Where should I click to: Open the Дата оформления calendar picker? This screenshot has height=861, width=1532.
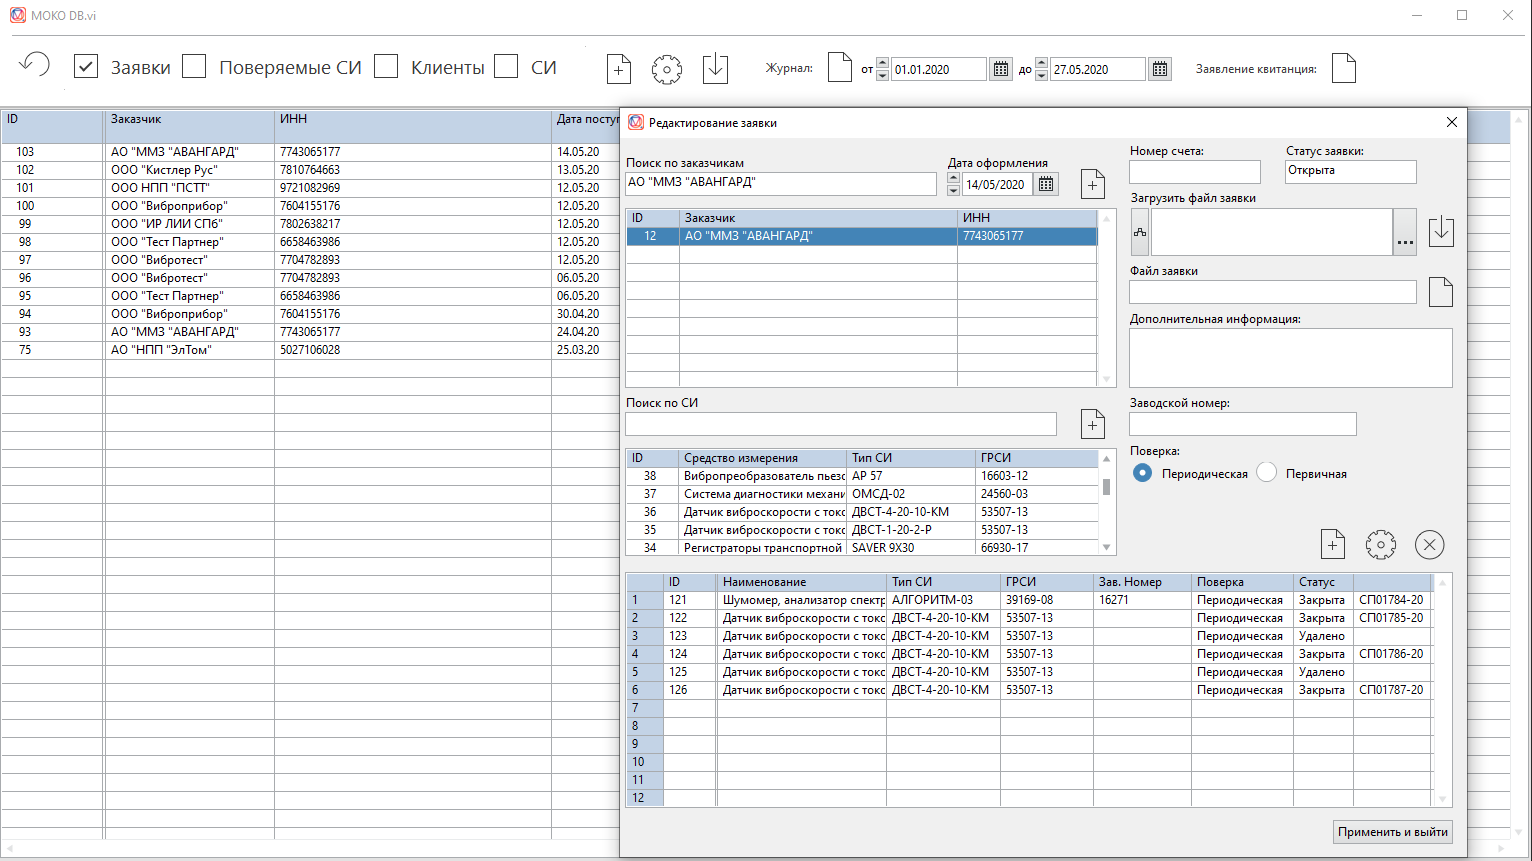(x=1046, y=184)
